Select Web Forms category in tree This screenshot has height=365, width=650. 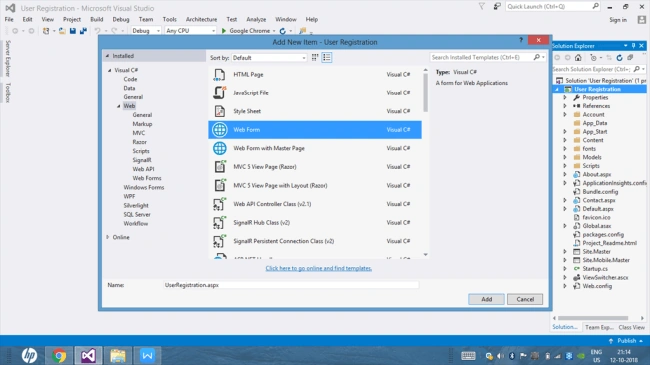pyautogui.click(x=147, y=178)
